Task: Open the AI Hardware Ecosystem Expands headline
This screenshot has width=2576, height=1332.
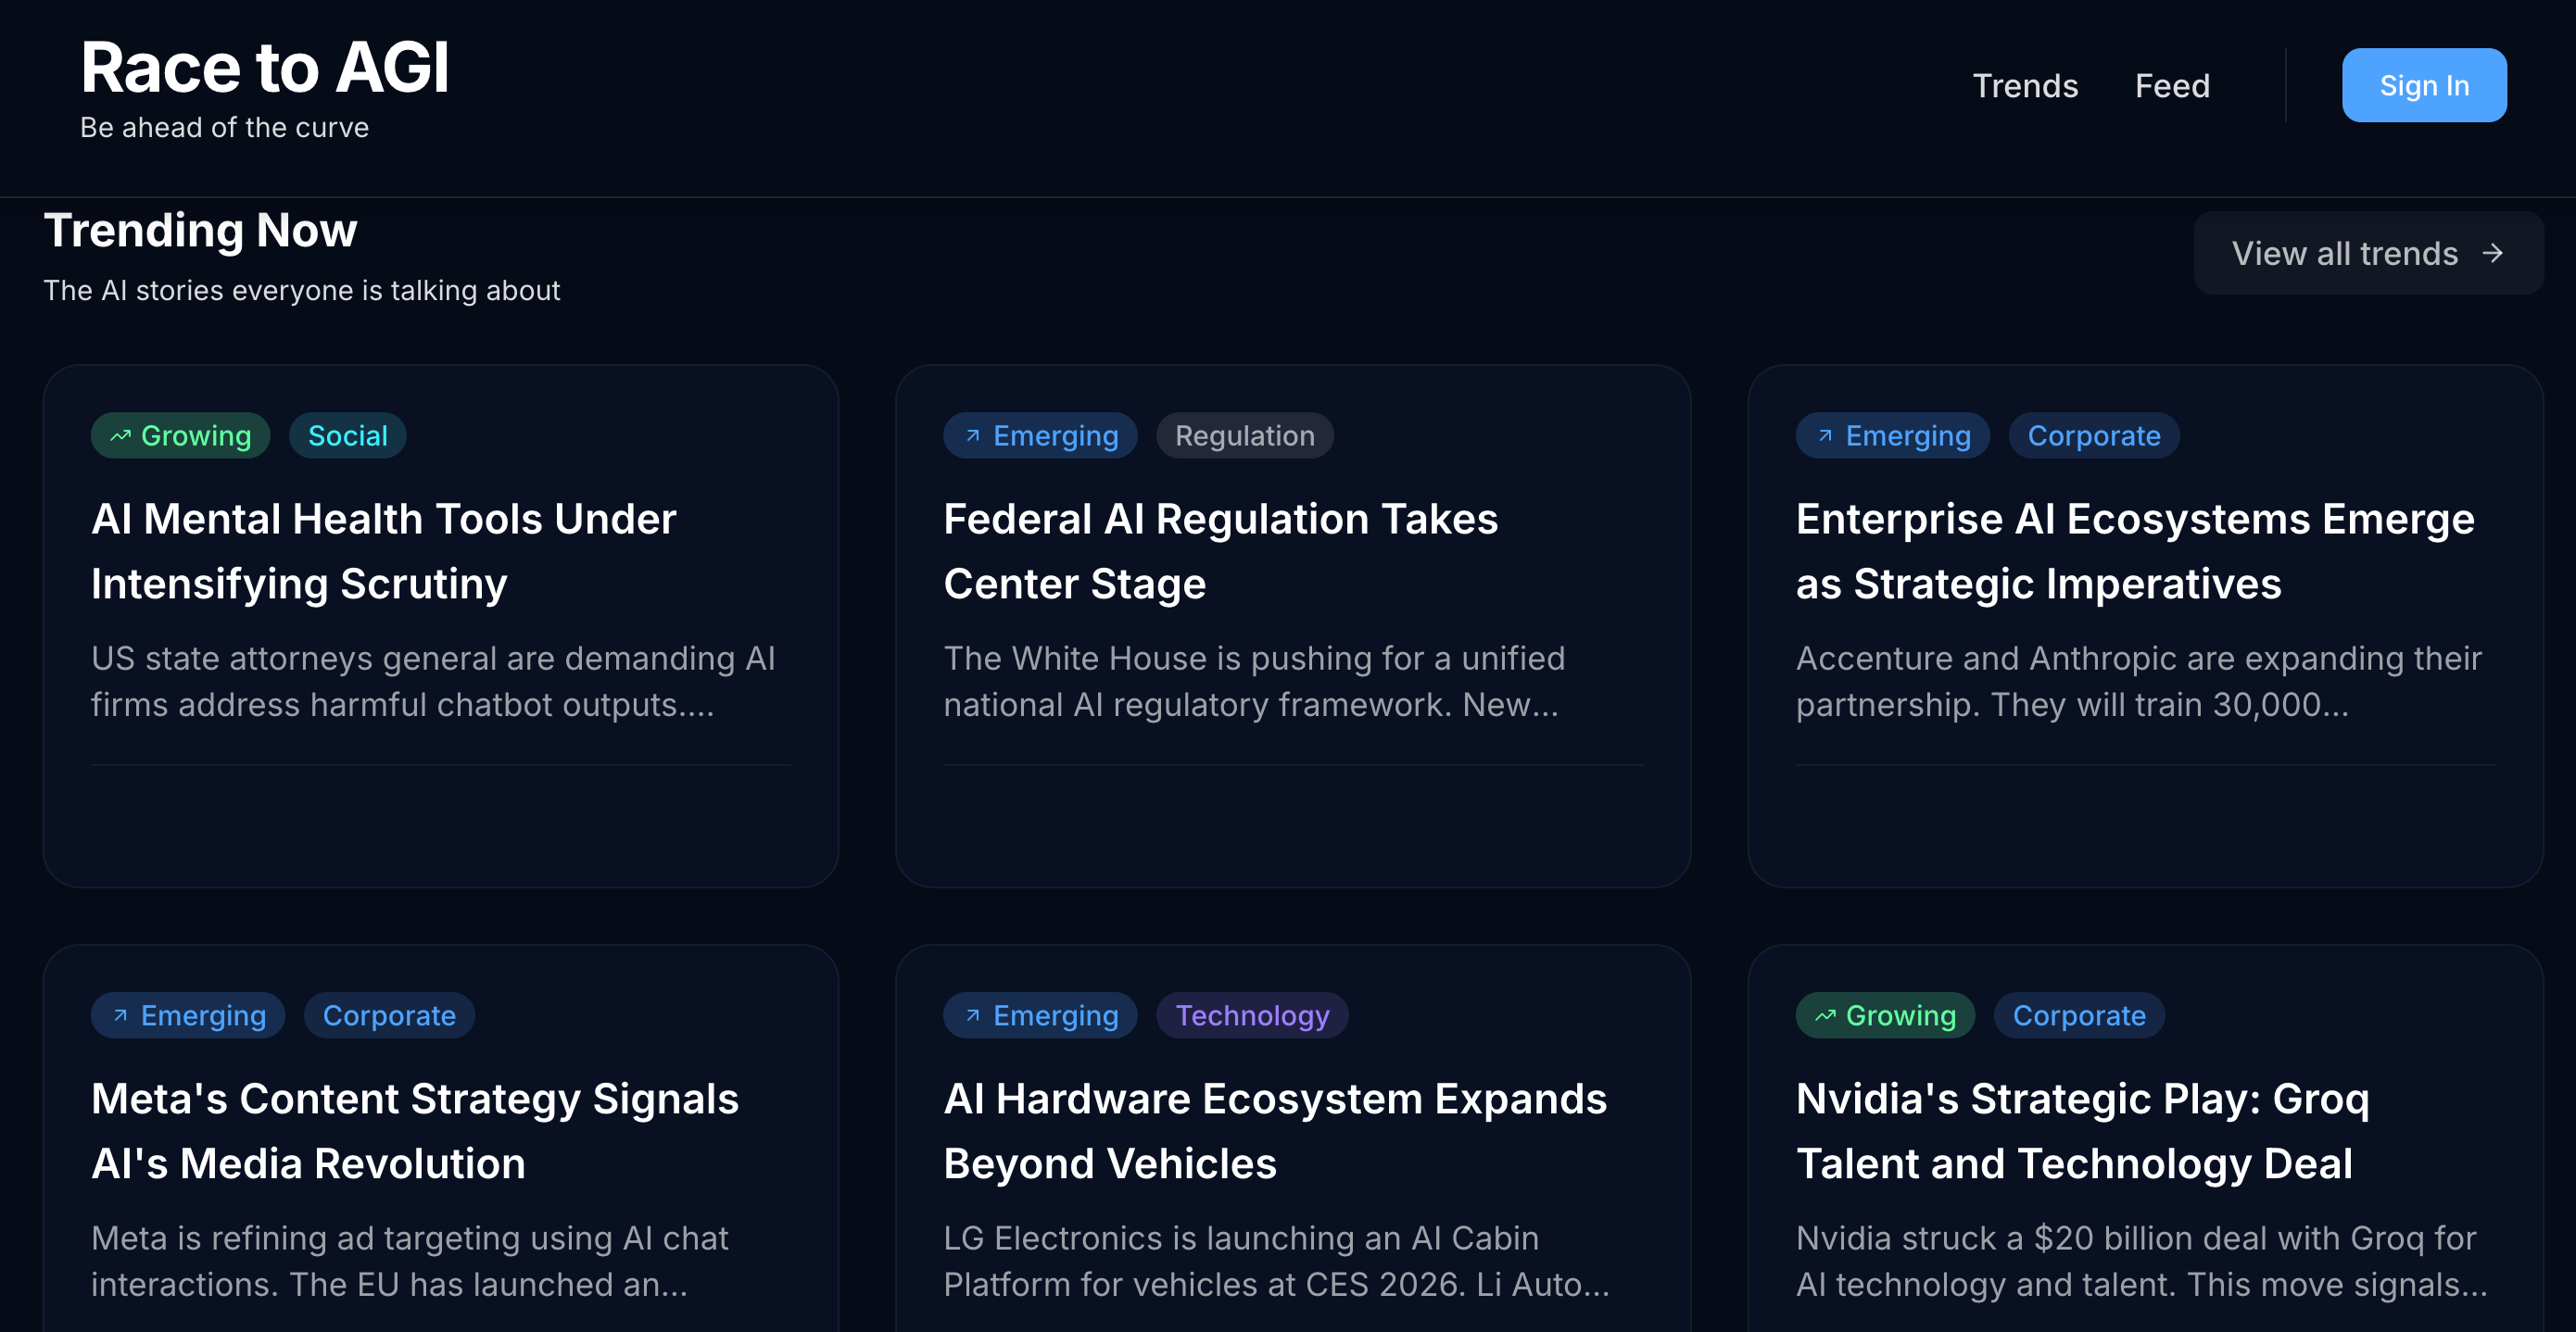Action: click(1274, 1131)
